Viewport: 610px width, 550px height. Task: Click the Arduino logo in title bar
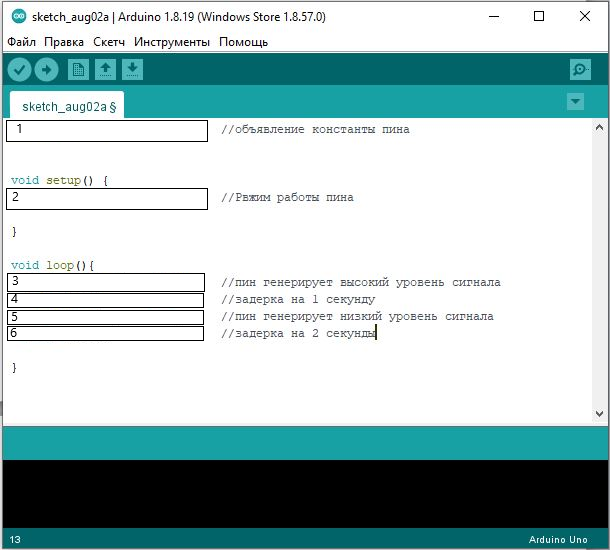pyautogui.click(x=19, y=17)
